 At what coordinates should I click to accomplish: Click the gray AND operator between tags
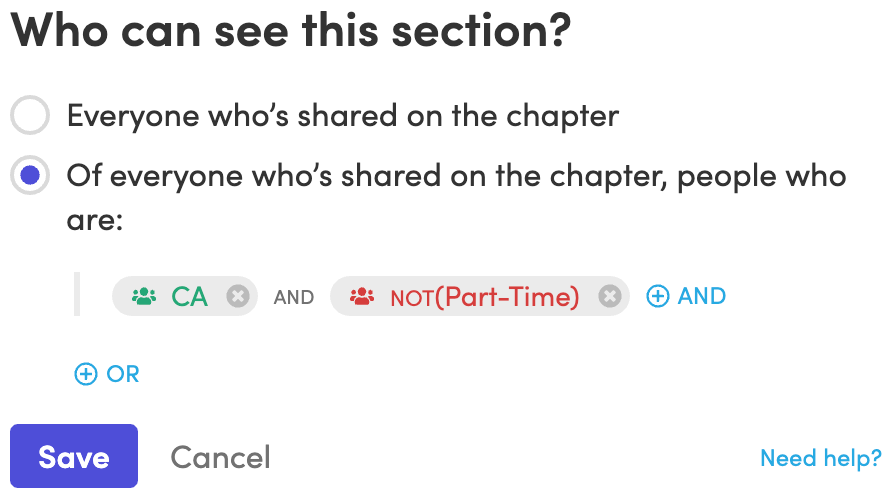coord(294,297)
